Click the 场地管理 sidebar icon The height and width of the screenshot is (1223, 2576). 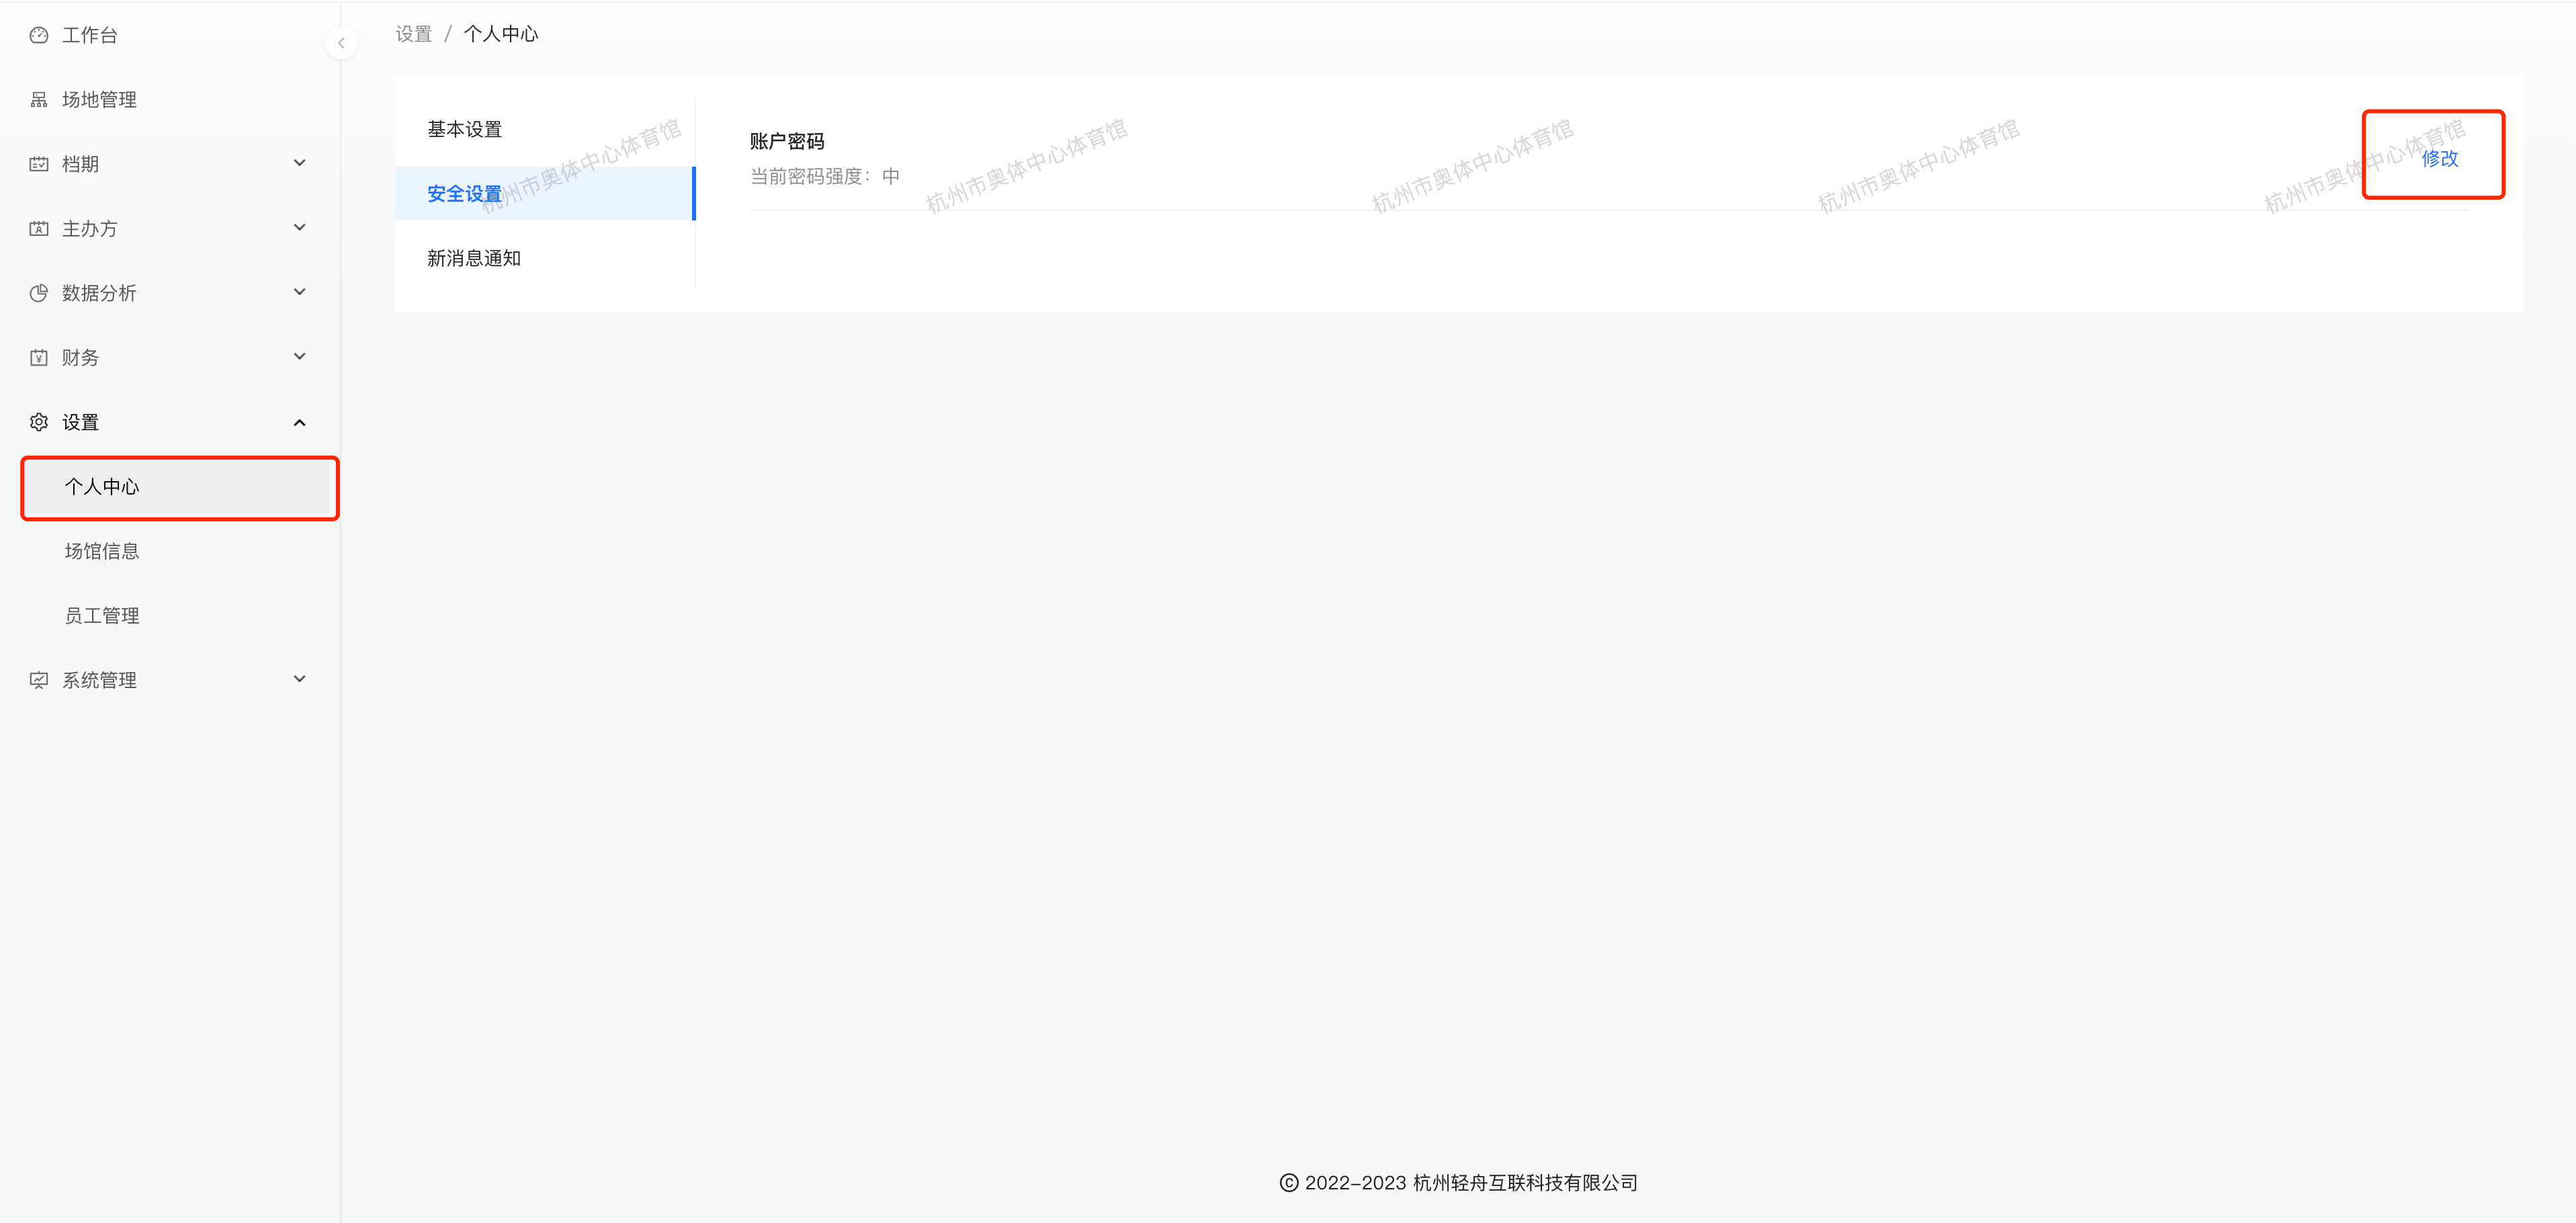tap(39, 100)
